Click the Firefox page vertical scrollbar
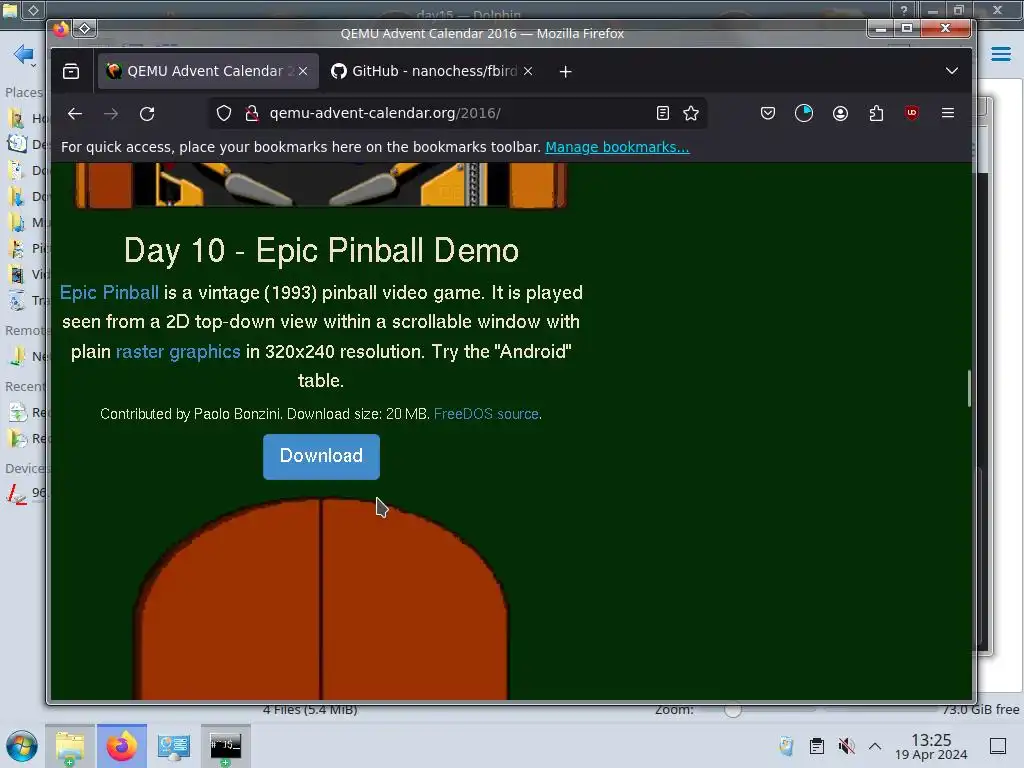This screenshot has width=1024, height=768. tap(969, 389)
